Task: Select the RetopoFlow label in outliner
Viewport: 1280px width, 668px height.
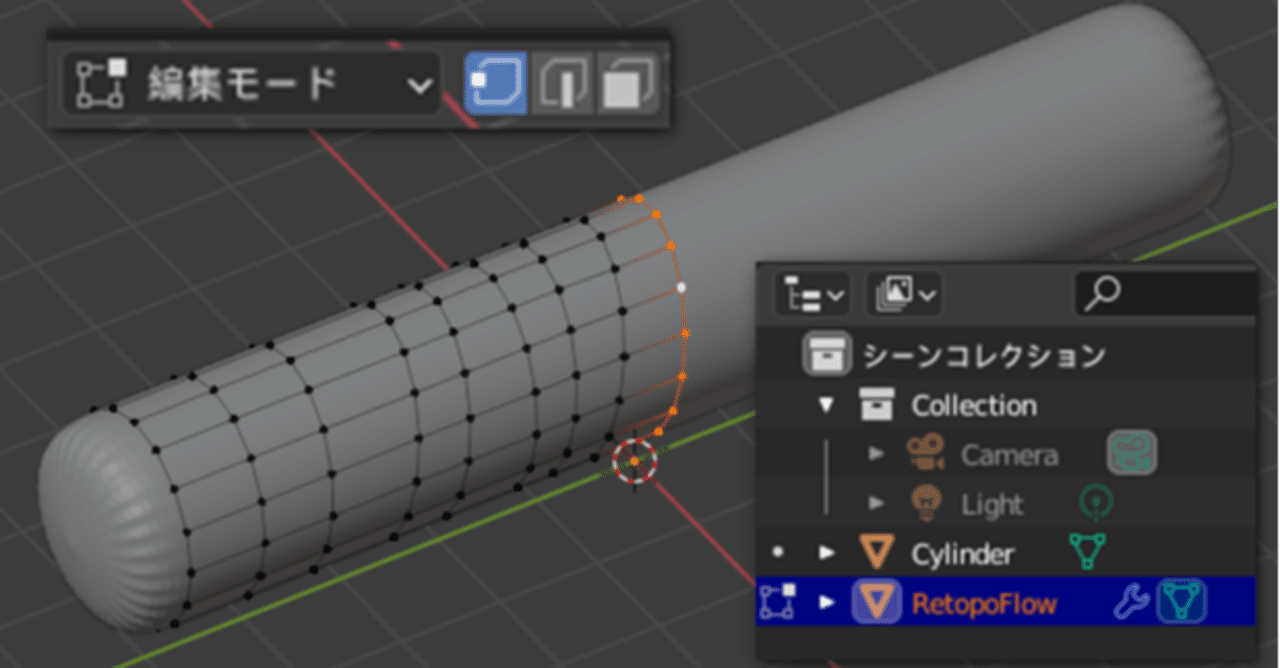Action: (x=984, y=603)
